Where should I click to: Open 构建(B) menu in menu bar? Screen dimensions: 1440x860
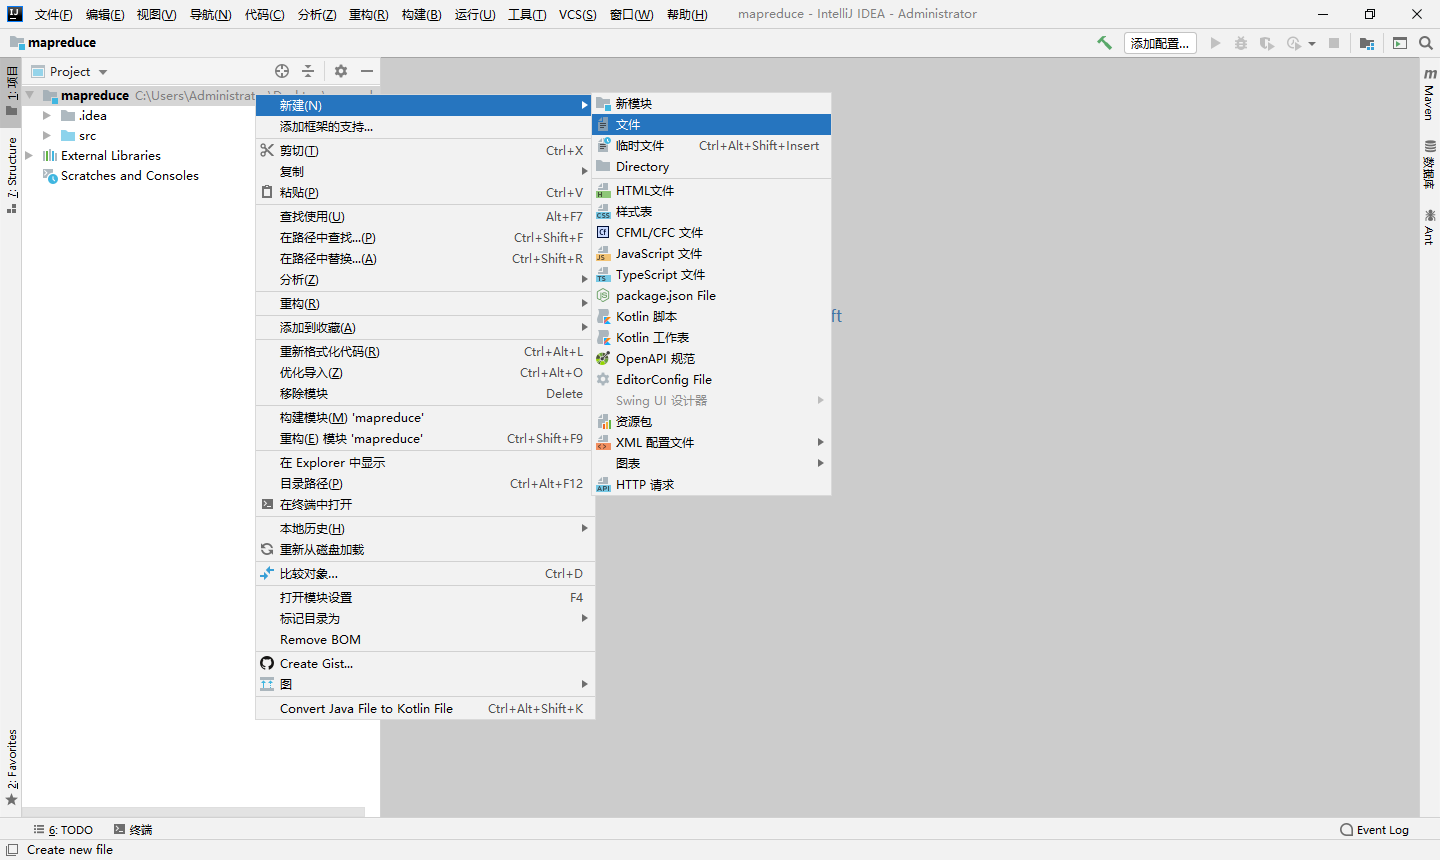point(421,14)
